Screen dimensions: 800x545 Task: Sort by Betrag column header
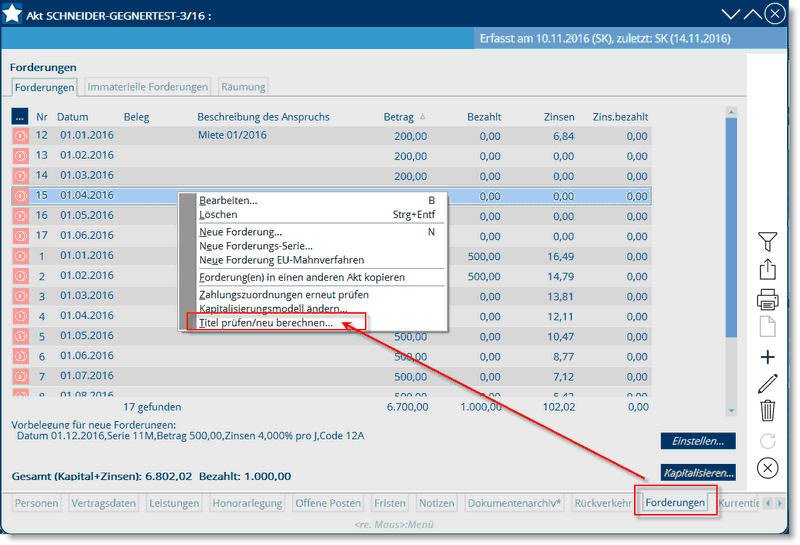pos(398,117)
